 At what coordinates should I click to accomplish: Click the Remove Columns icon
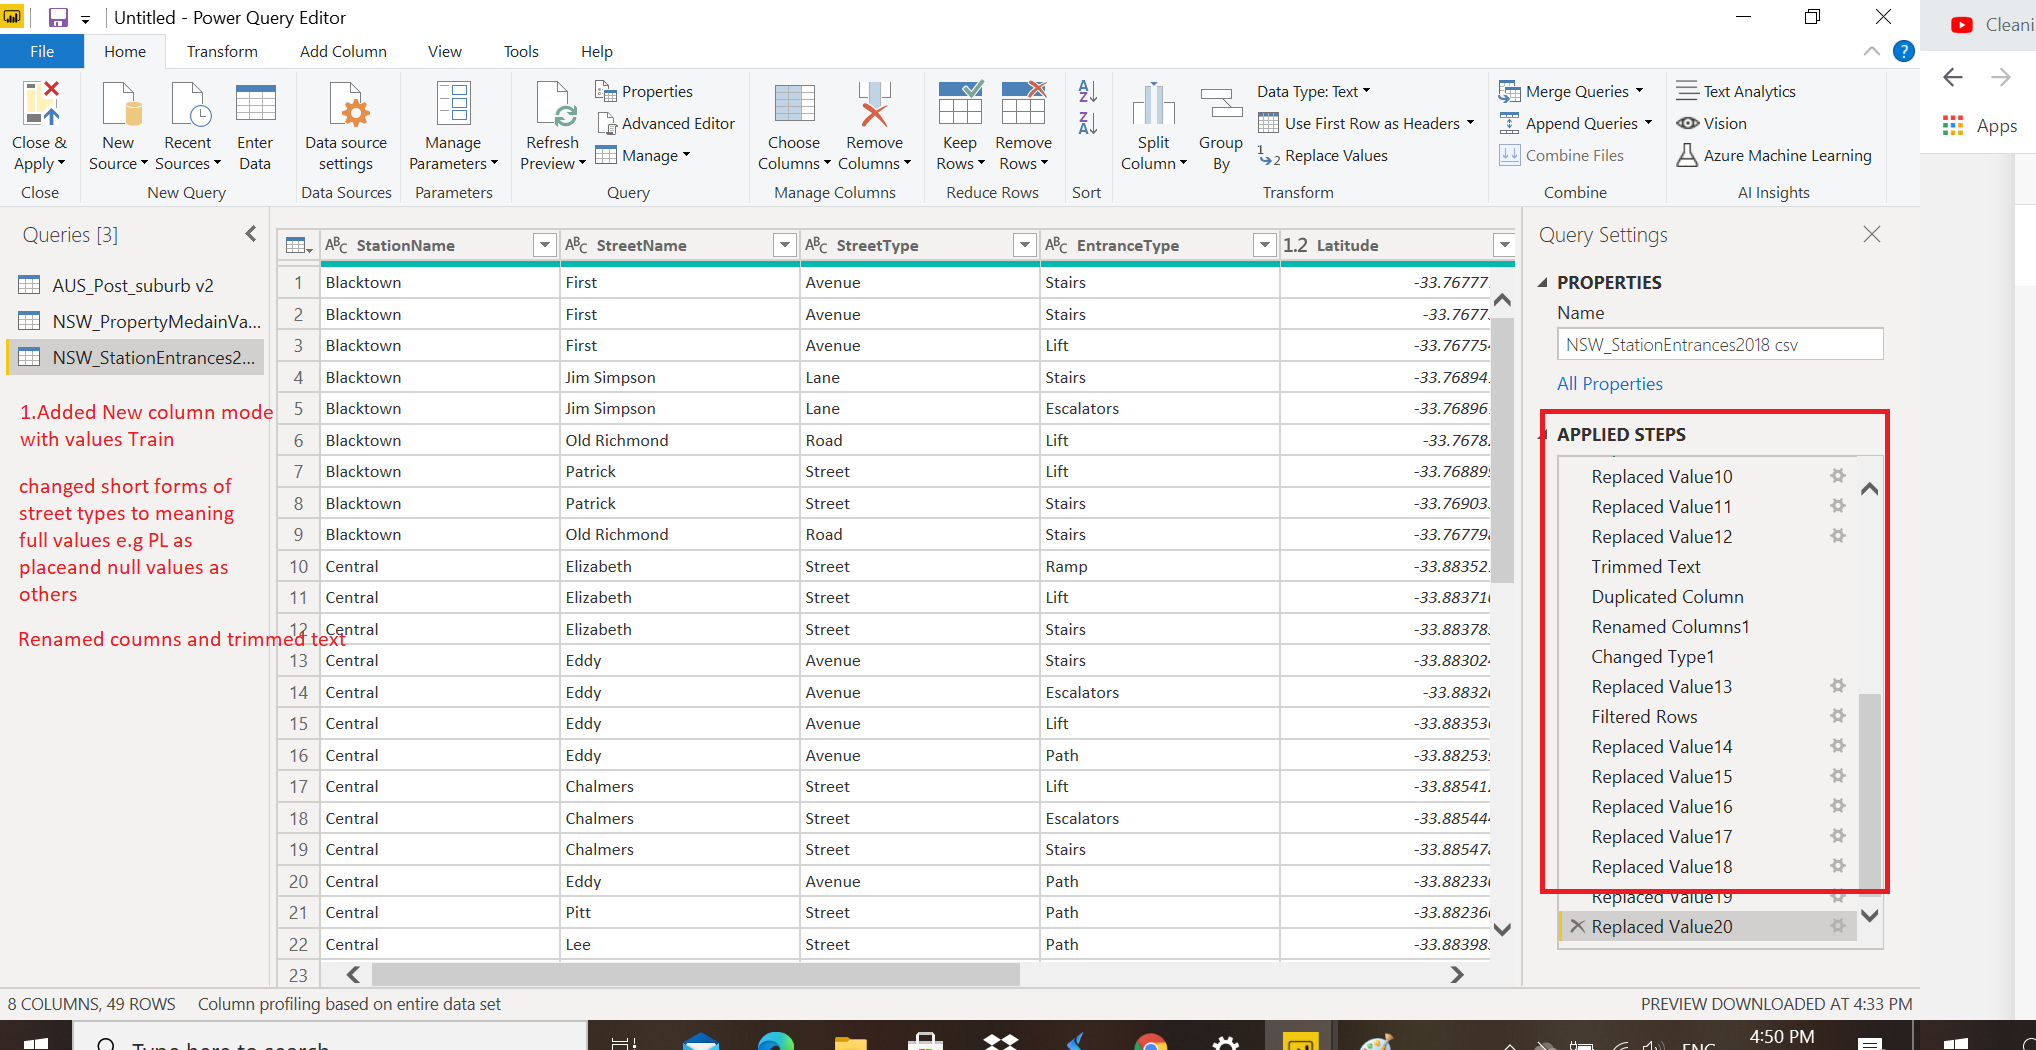(874, 104)
